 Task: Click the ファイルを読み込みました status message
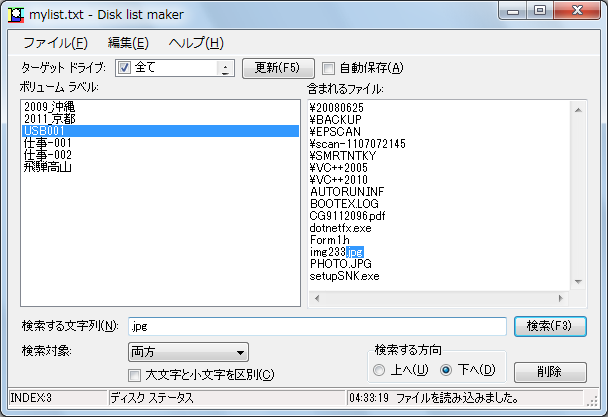pos(458,398)
